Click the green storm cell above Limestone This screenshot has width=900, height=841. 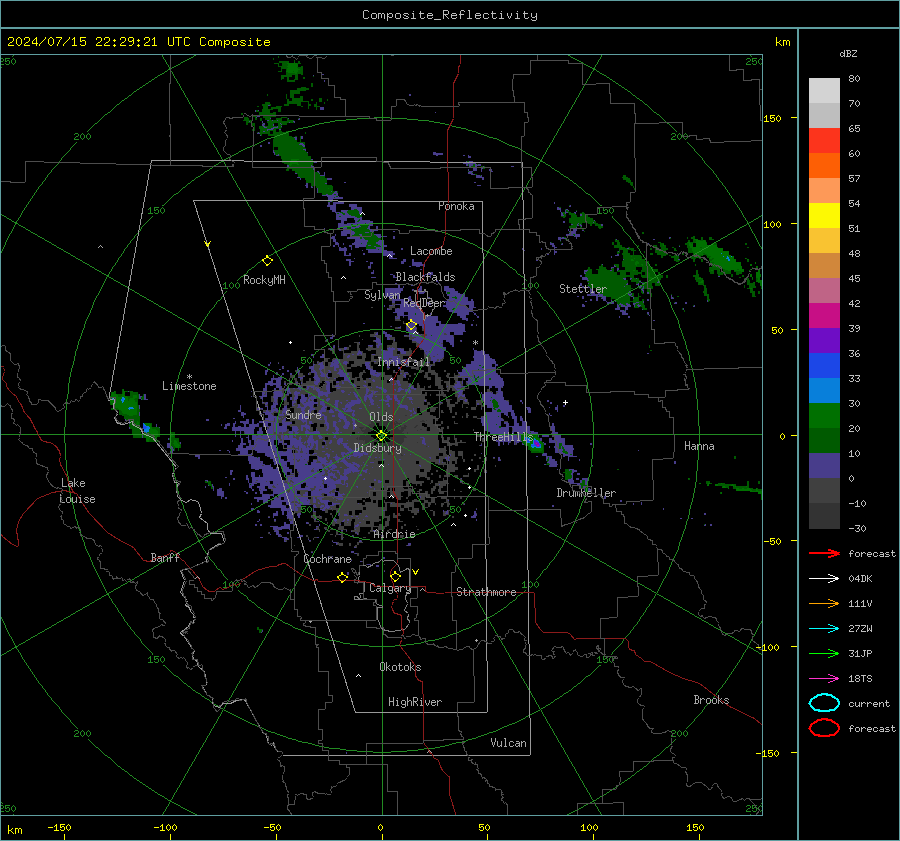pos(126,403)
